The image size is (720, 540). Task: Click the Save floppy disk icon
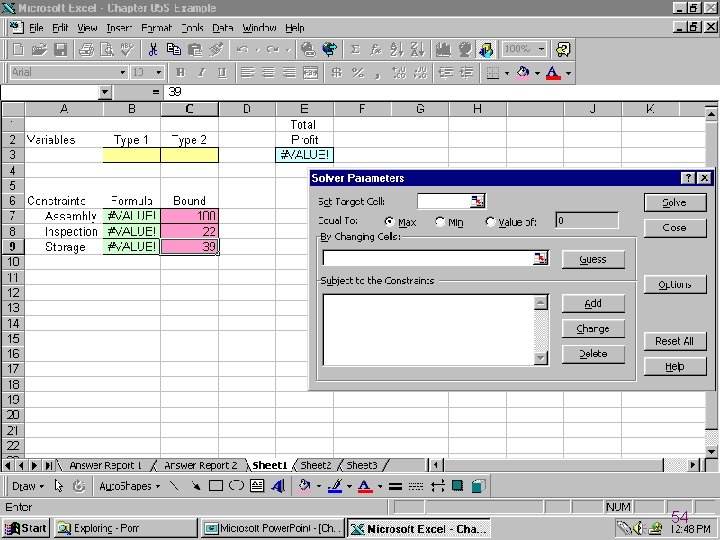(x=61, y=50)
